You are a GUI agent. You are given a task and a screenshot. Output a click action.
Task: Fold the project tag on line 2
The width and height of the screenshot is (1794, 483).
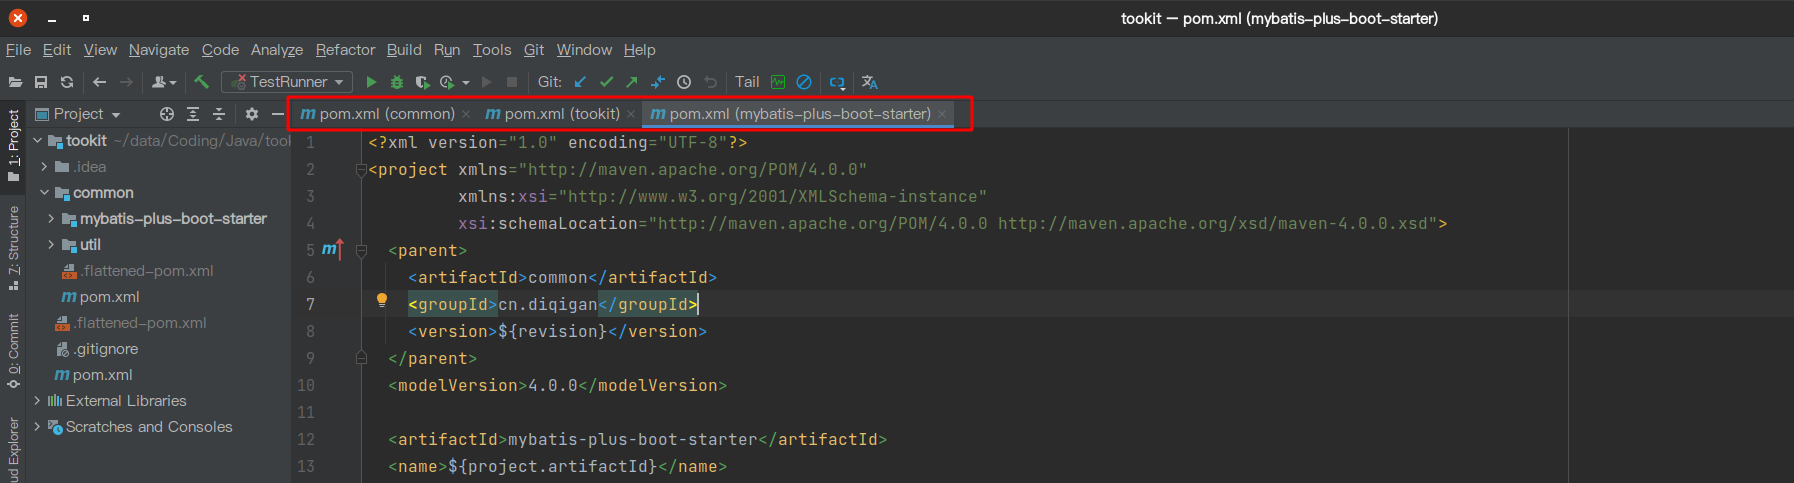pyautogui.click(x=361, y=170)
